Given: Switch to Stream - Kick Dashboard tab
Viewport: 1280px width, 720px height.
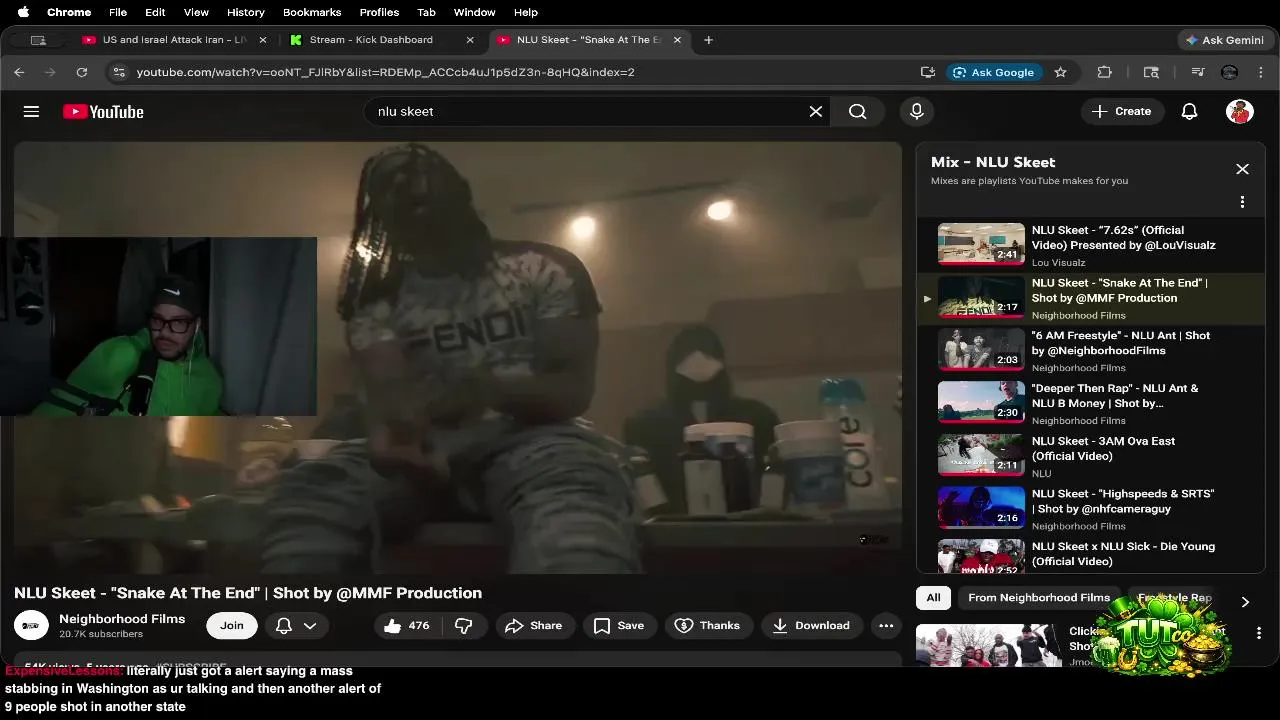Looking at the screenshot, I should 371,40.
